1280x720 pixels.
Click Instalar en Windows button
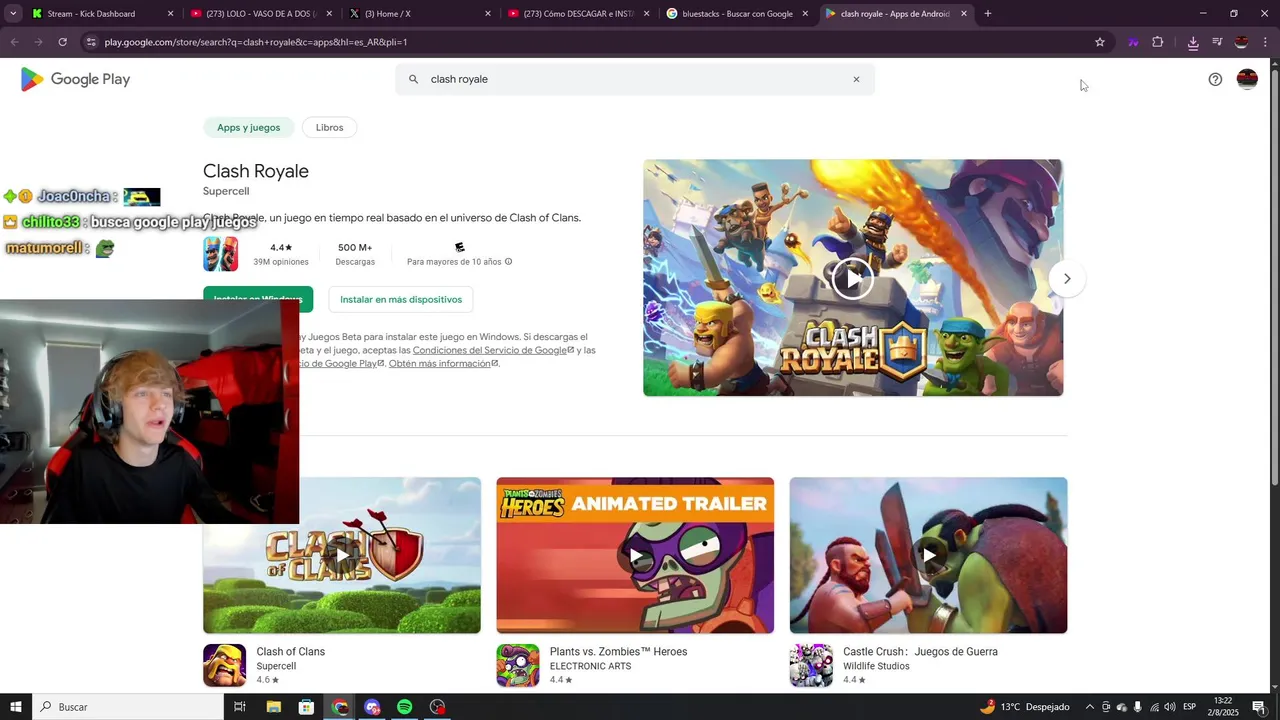coord(258,299)
